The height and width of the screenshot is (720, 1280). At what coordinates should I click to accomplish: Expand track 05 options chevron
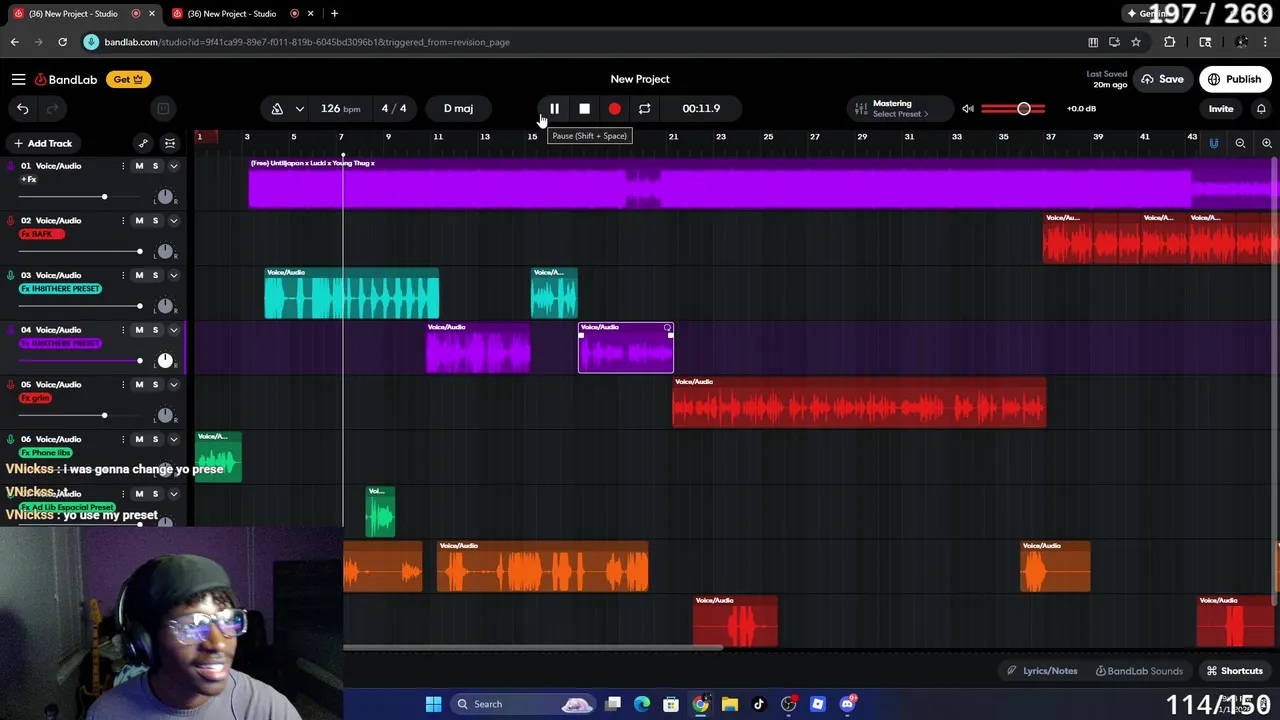coord(173,385)
